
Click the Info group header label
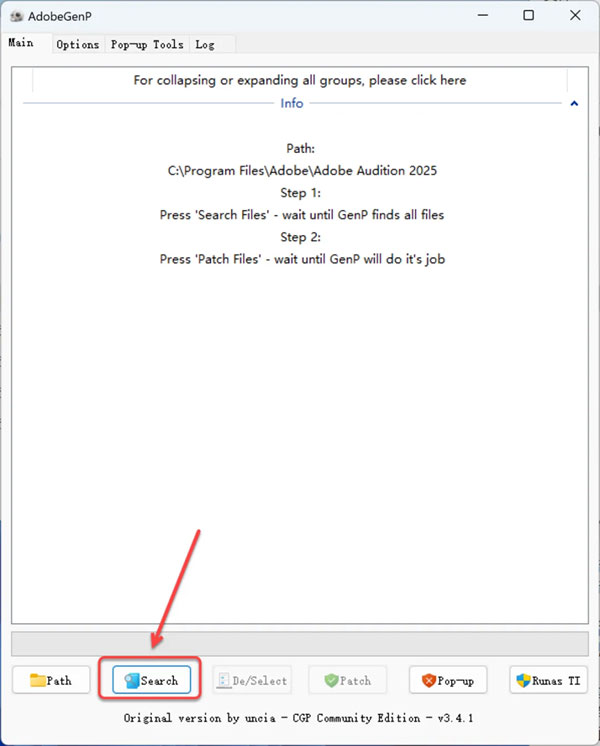(x=292, y=103)
